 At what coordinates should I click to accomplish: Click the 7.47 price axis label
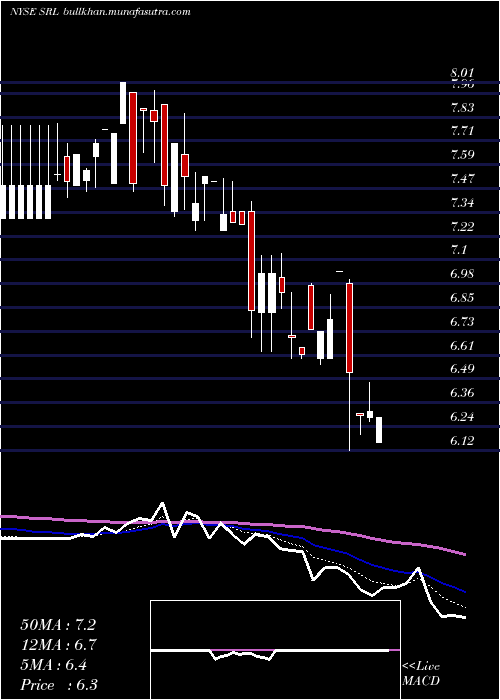(462, 179)
